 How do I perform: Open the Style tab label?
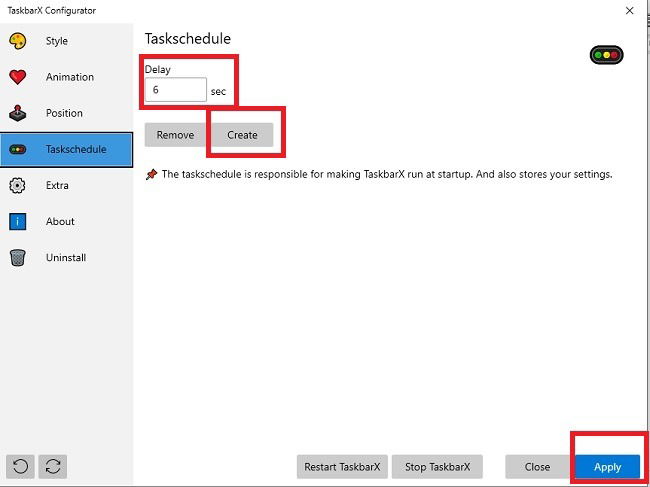point(57,41)
